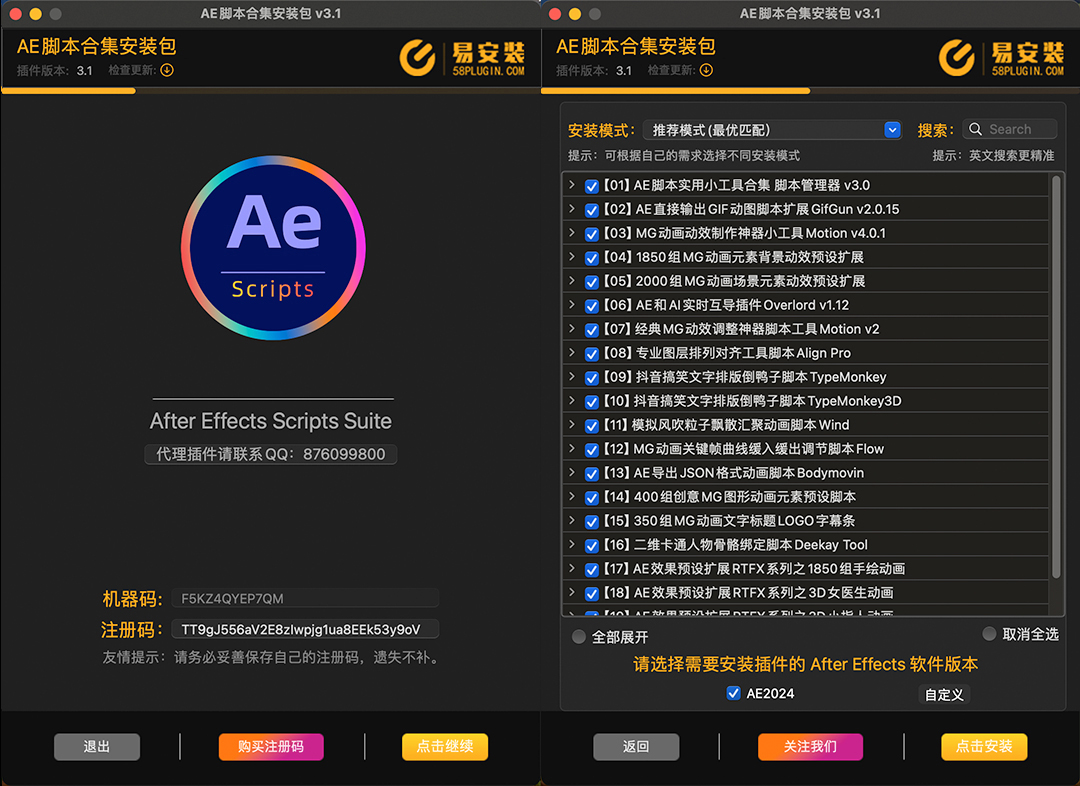Uncheck the [17] RTFX 1850组手绘动画 checkbox
Viewport: 1080px width, 786px height.
coord(591,570)
